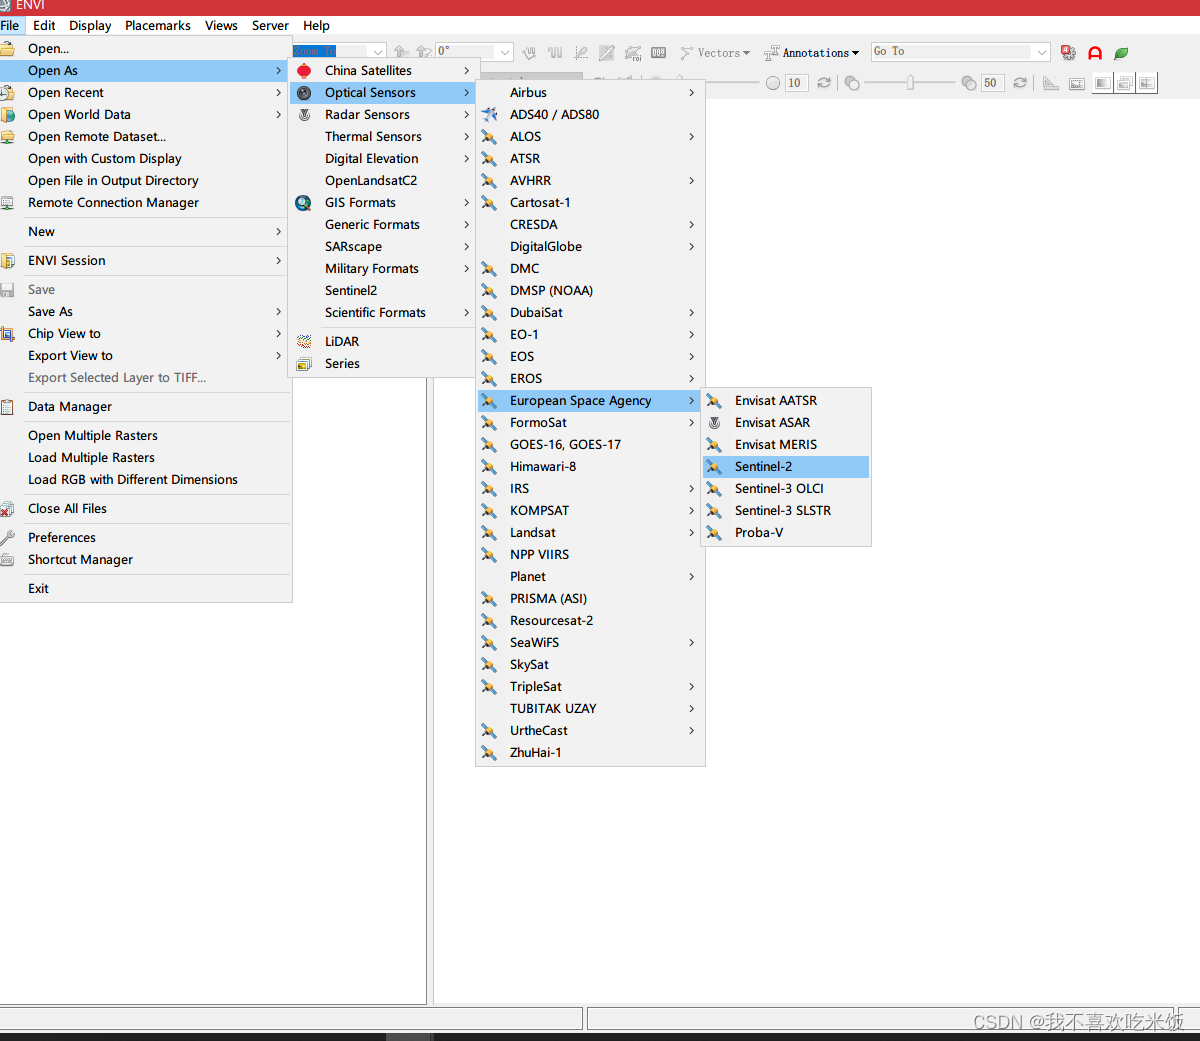Adjust the transparency slider handle
The width and height of the screenshot is (1200, 1041).
click(910, 83)
